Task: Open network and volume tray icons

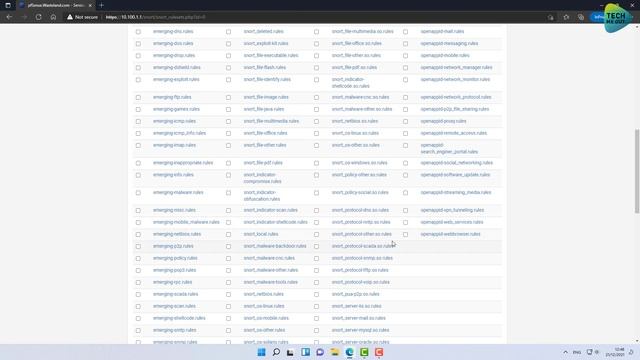Action: pos(593,352)
